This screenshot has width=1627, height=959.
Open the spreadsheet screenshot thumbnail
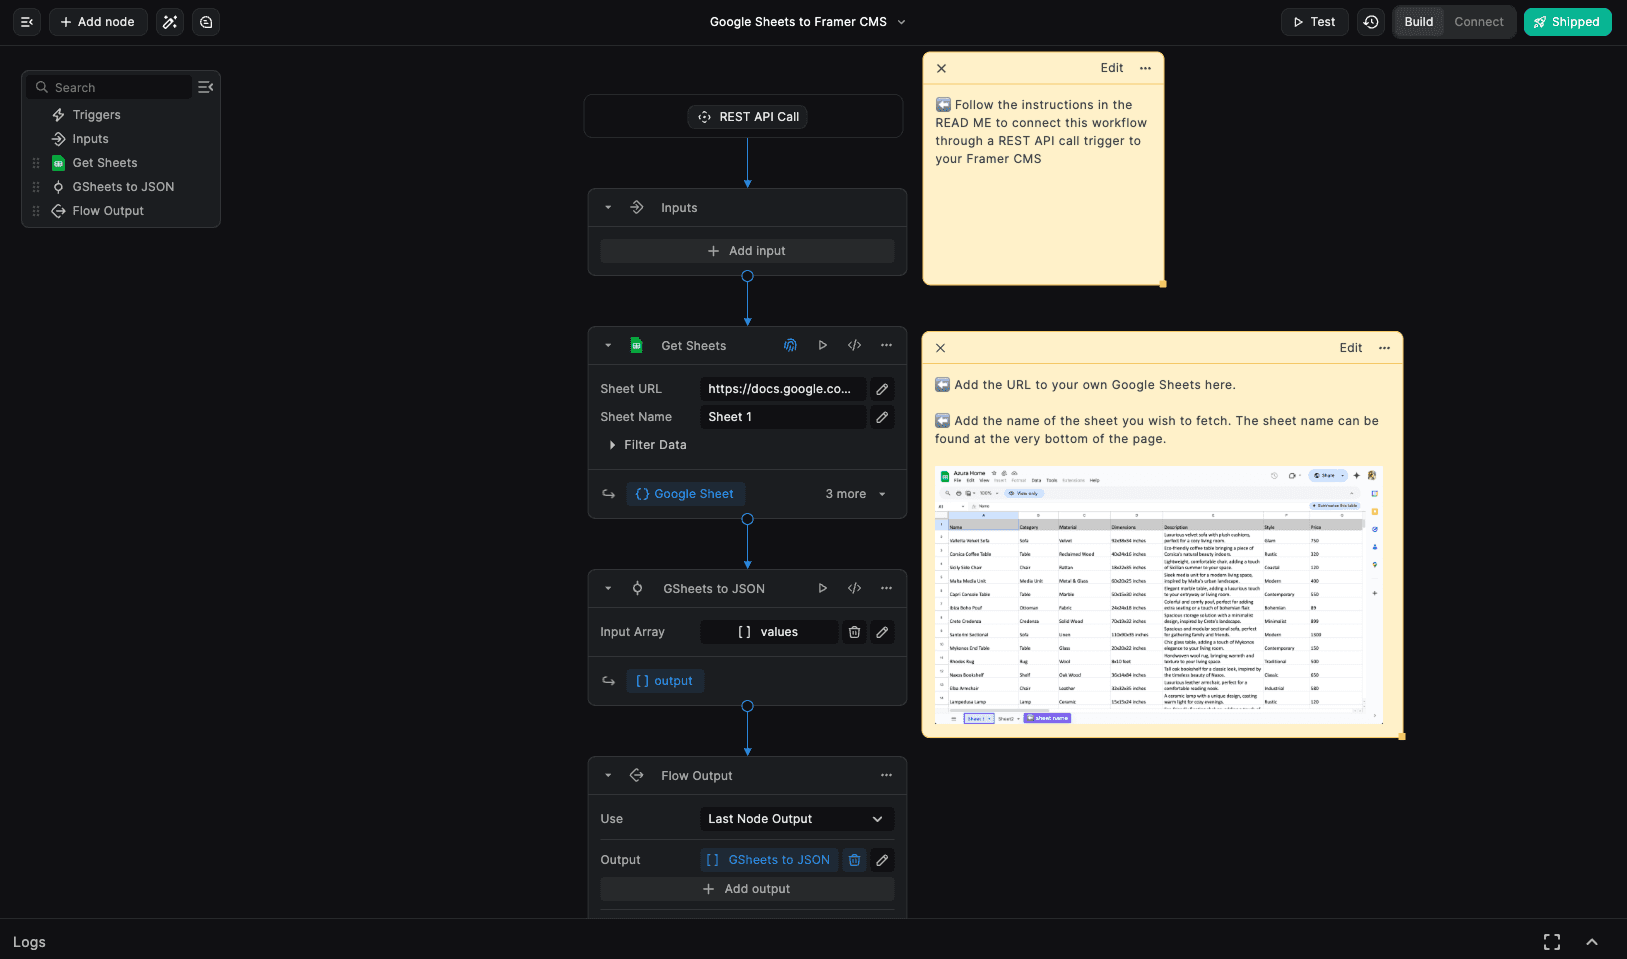point(1159,595)
